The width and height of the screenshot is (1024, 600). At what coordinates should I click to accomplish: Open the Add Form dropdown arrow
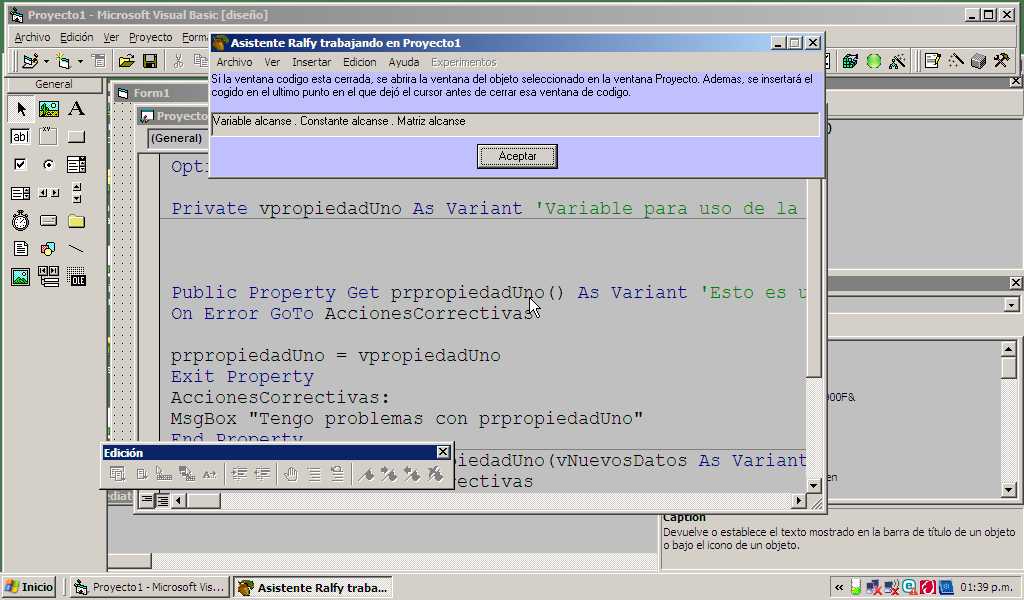80,61
